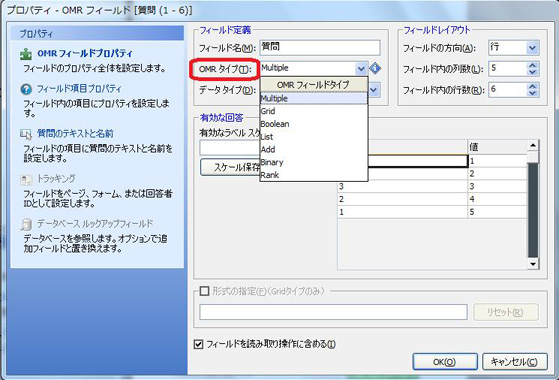Click the スケール保存 button
This screenshot has width=559, height=380.
pos(231,167)
